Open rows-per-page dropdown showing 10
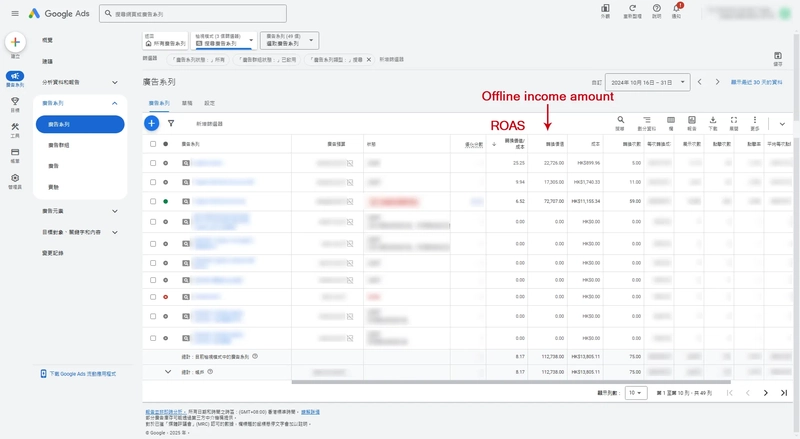Image resolution: width=800 pixels, height=439 pixels. pos(636,393)
